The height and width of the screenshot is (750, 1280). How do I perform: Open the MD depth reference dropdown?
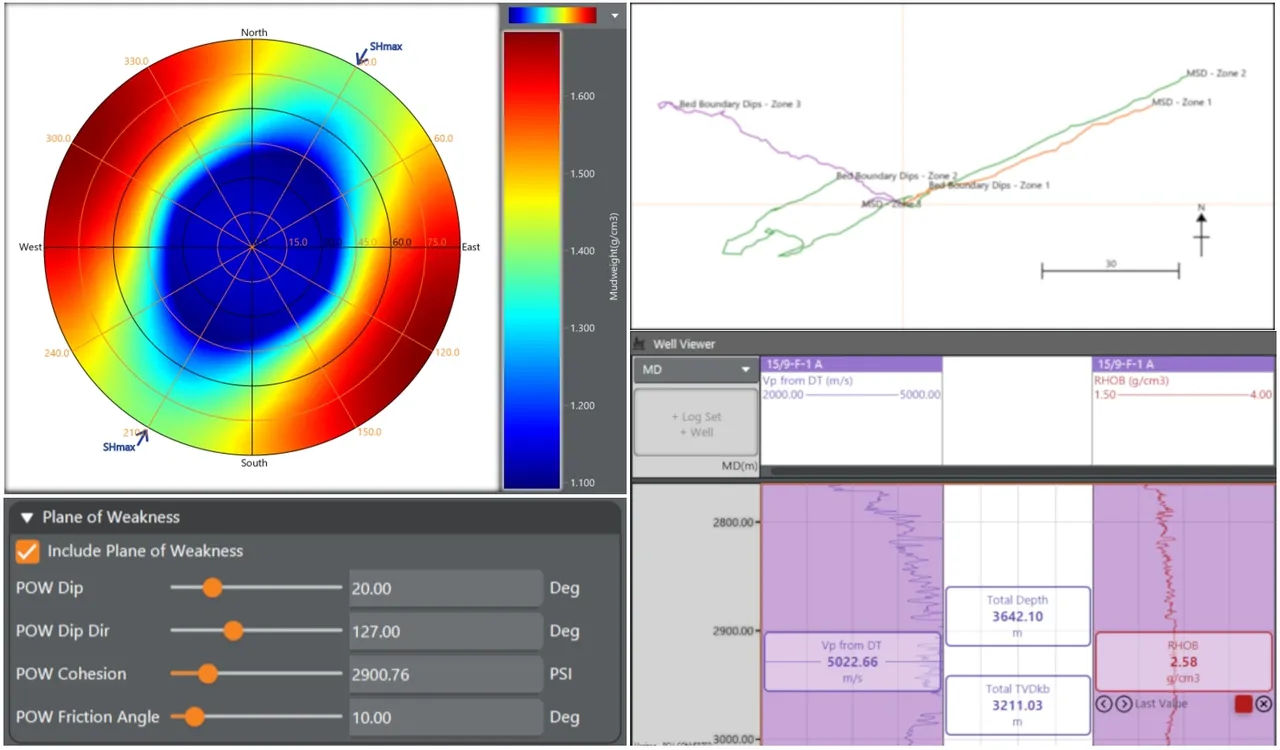click(695, 370)
